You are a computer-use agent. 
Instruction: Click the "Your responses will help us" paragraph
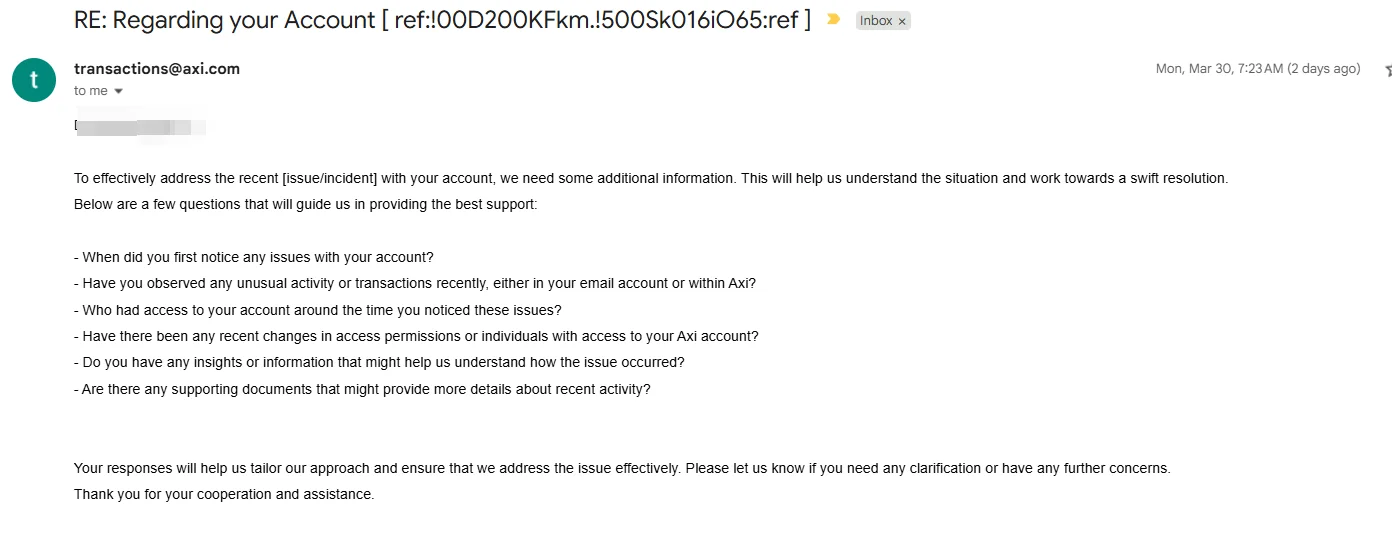(621, 468)
